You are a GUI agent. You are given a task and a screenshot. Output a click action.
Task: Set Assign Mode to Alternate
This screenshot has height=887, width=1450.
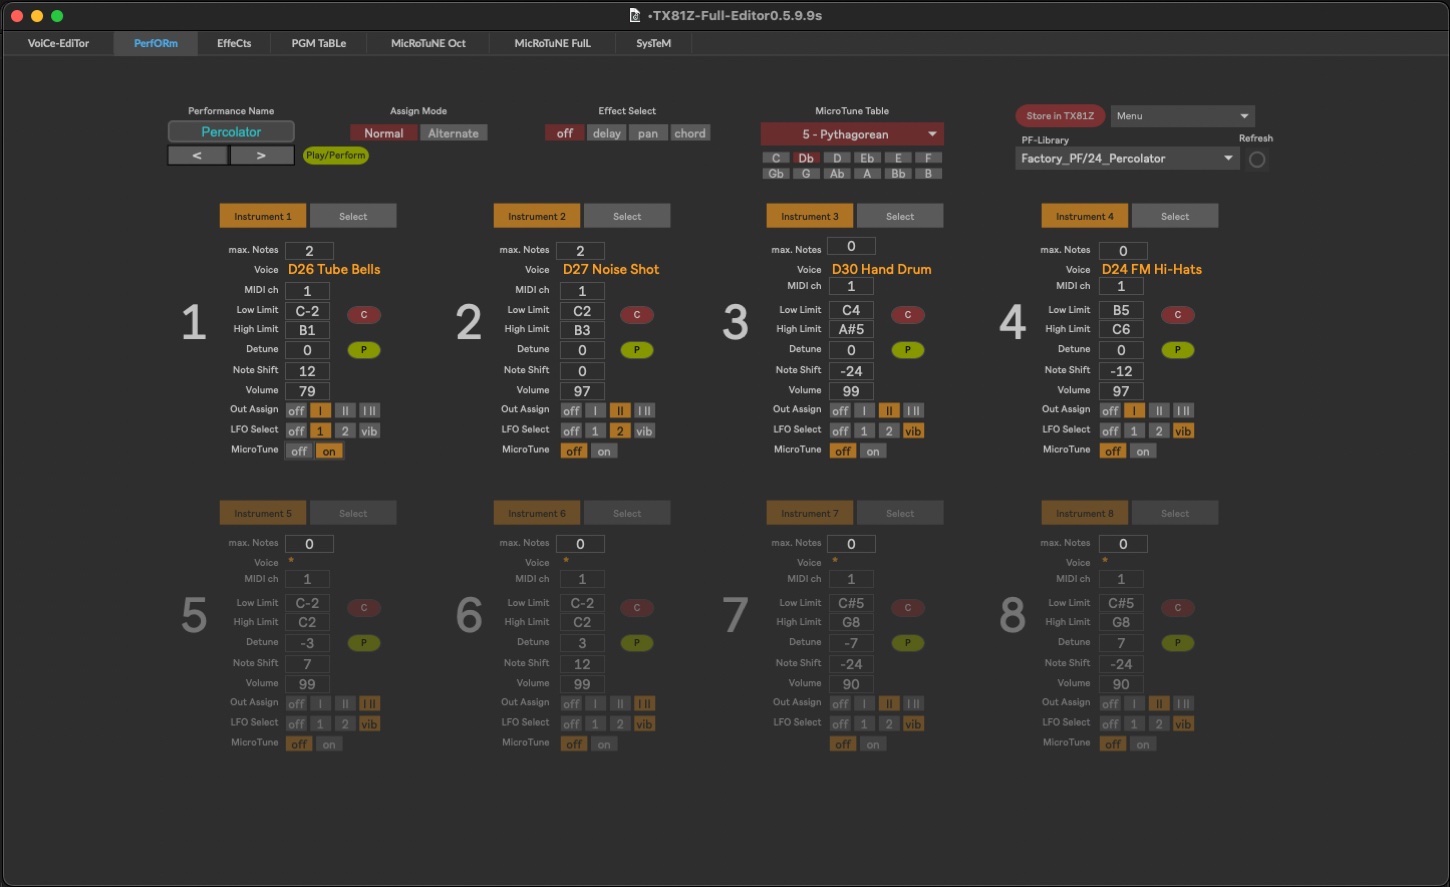click(453, 133)
